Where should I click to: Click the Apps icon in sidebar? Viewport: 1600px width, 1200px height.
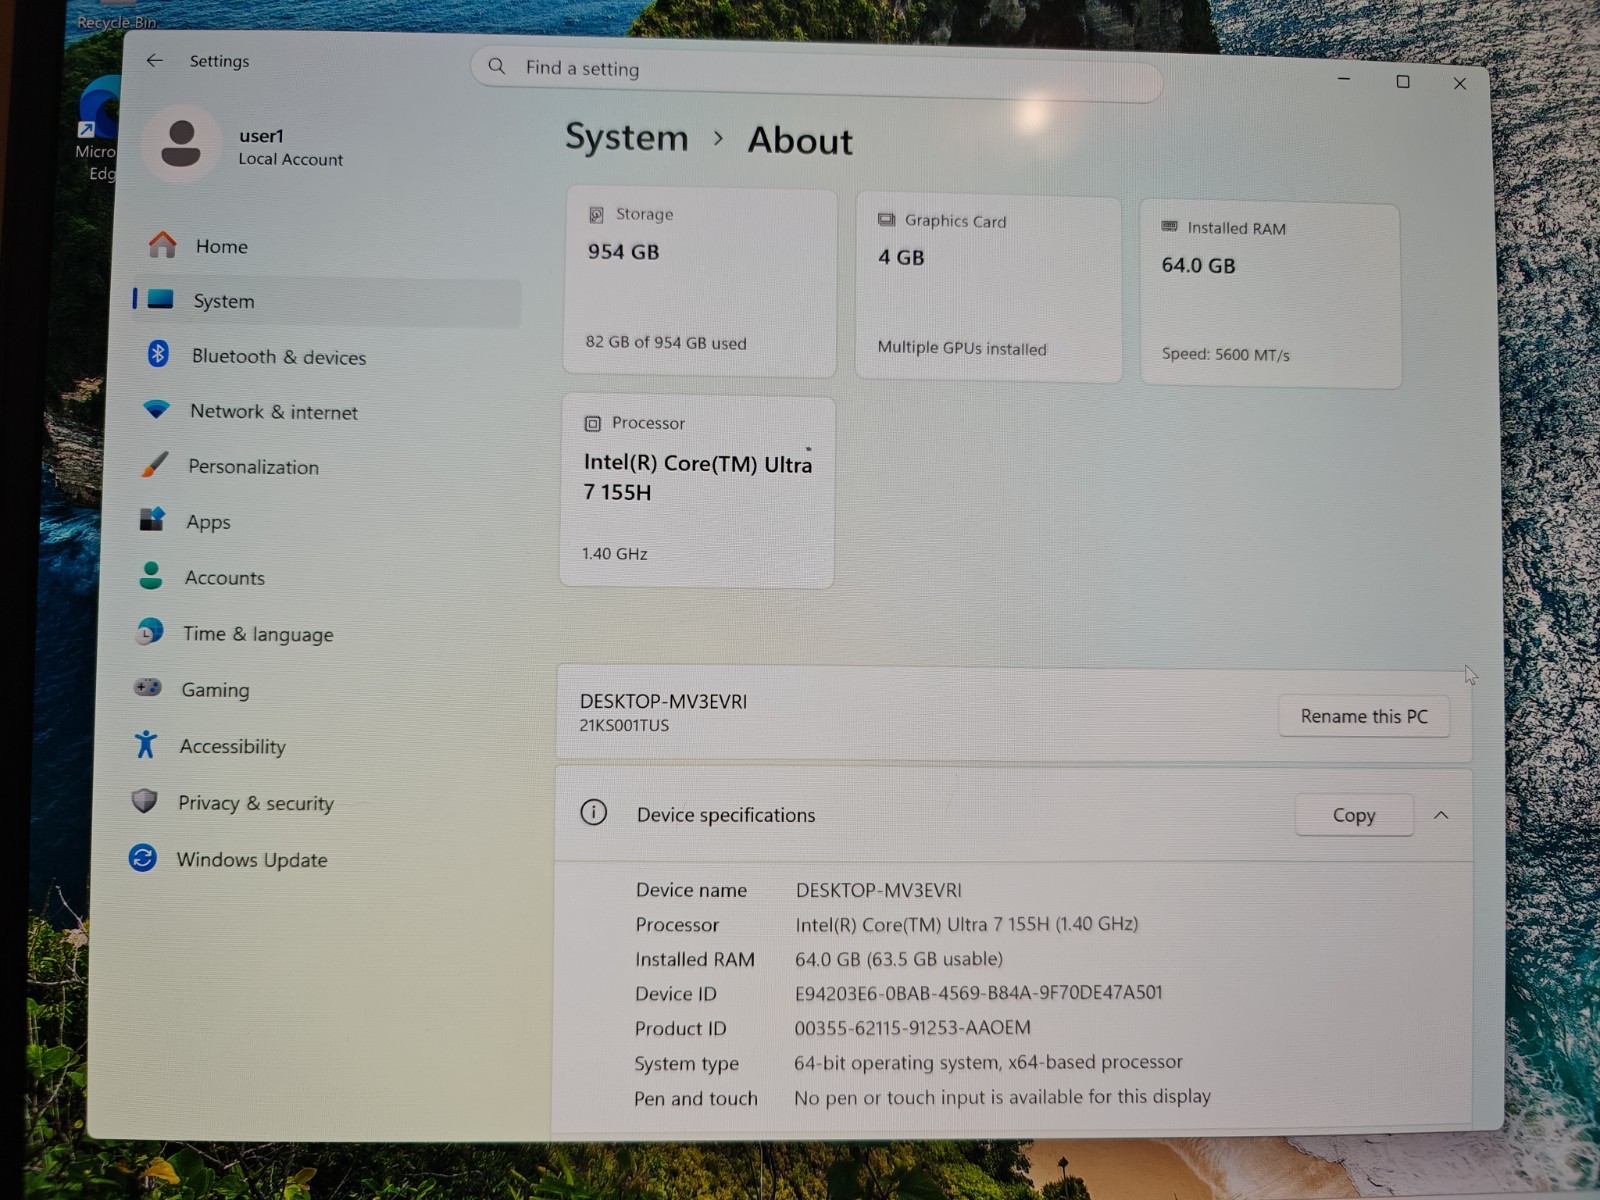click(152, 520)
